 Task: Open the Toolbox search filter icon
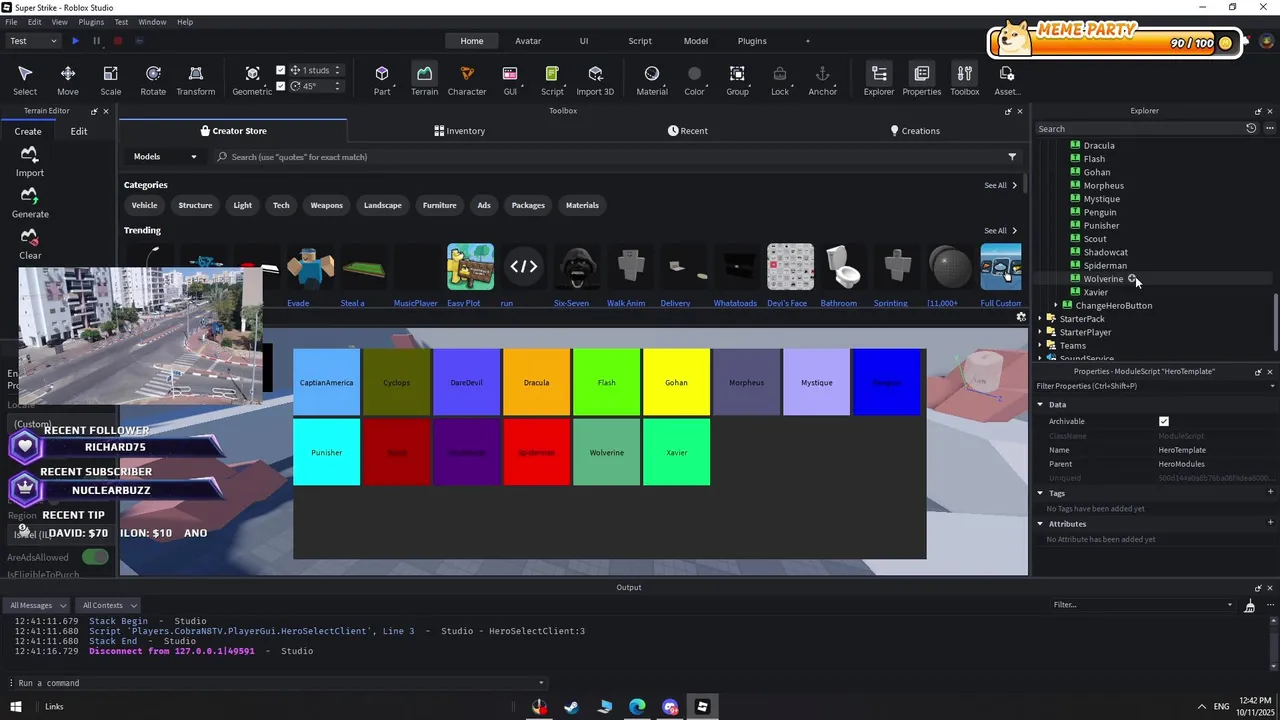tap(1012, 157)
